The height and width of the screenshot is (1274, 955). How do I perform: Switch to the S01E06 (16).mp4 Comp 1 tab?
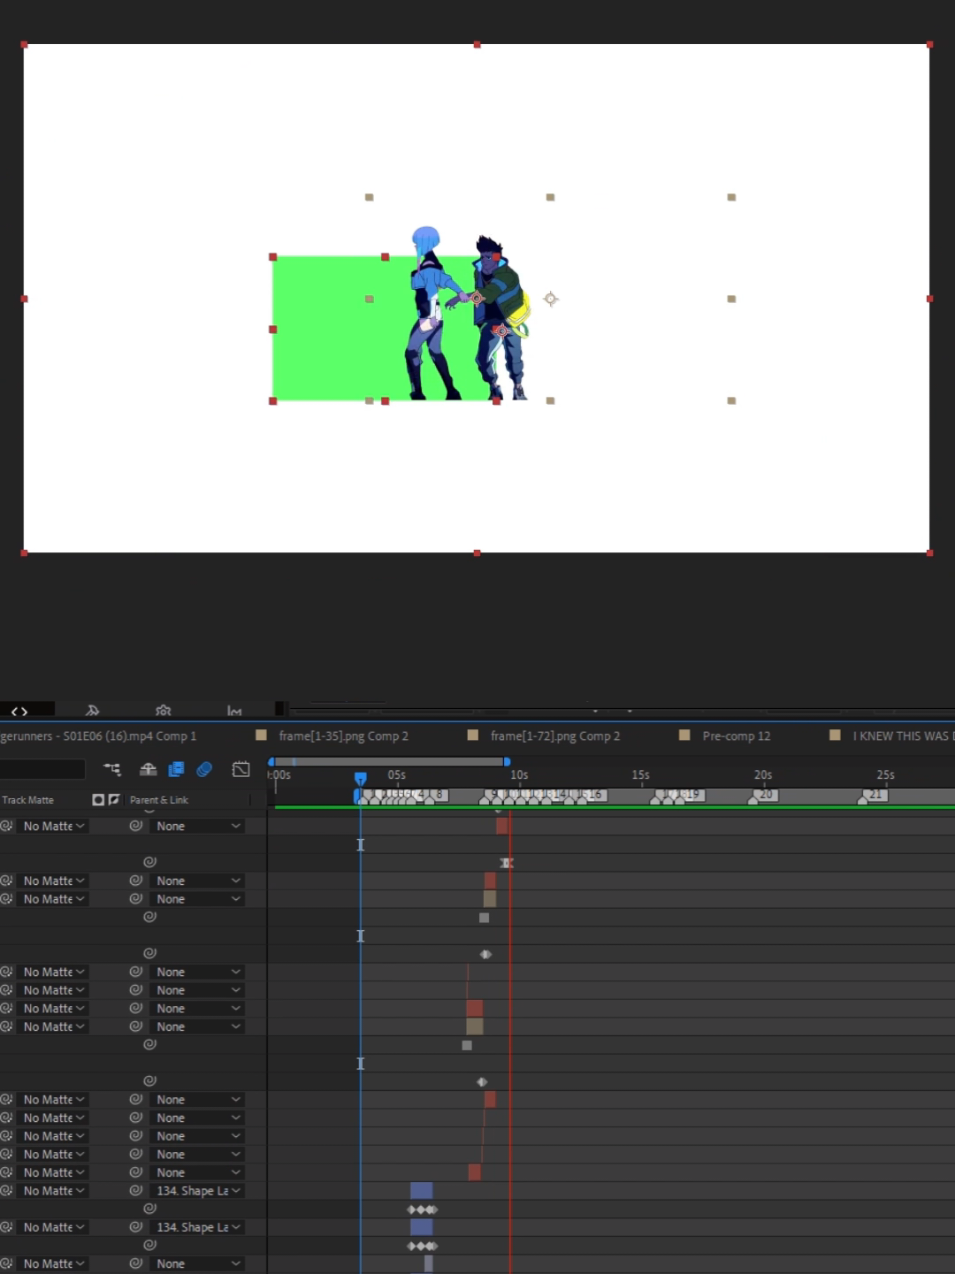tap(98, 736)
